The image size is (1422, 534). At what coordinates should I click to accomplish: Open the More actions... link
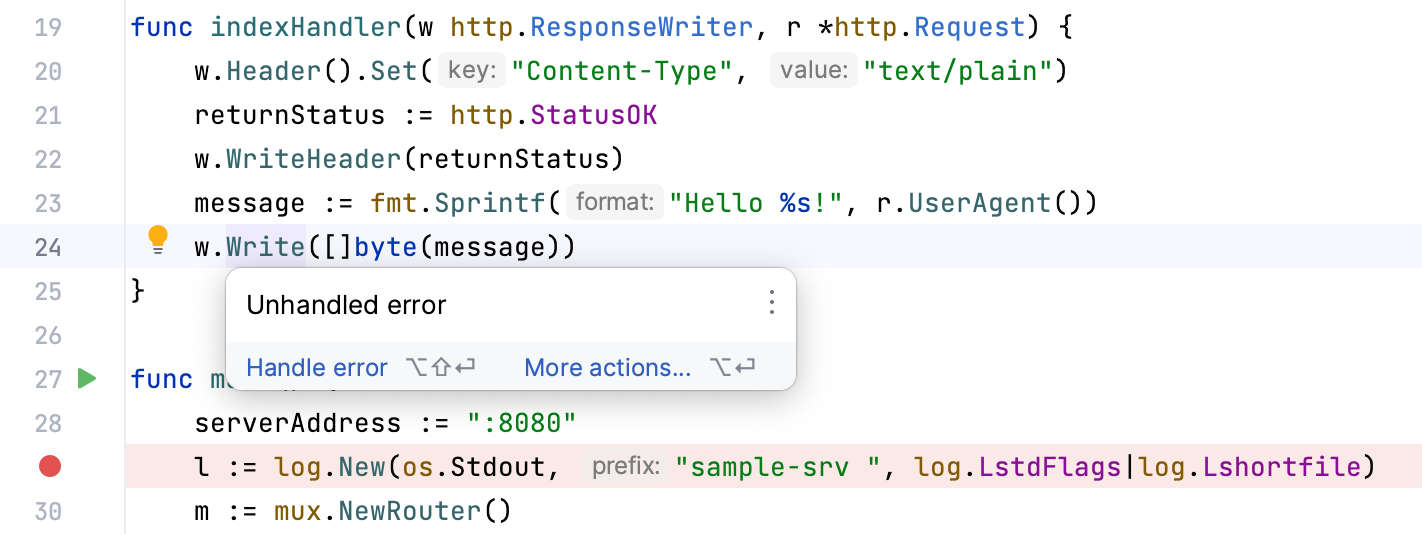[x=607, y=368]
